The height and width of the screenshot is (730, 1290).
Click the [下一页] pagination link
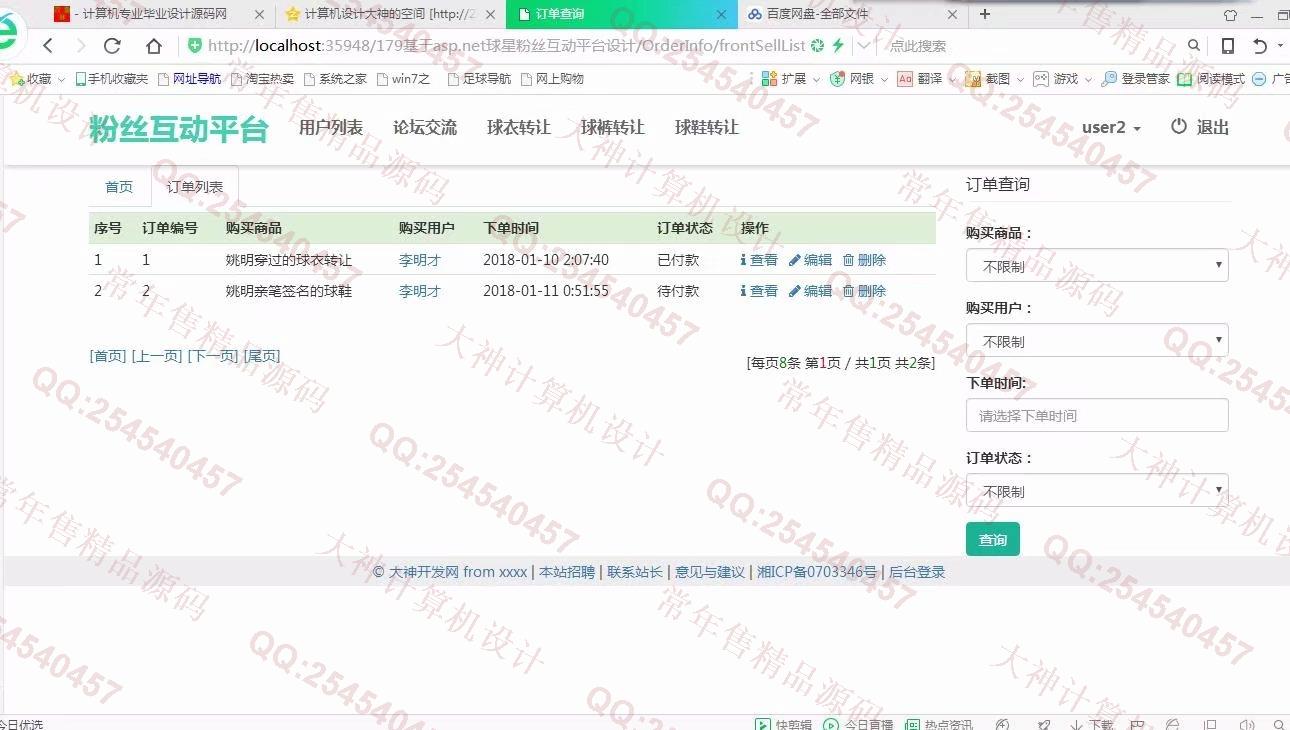point(213,356)
